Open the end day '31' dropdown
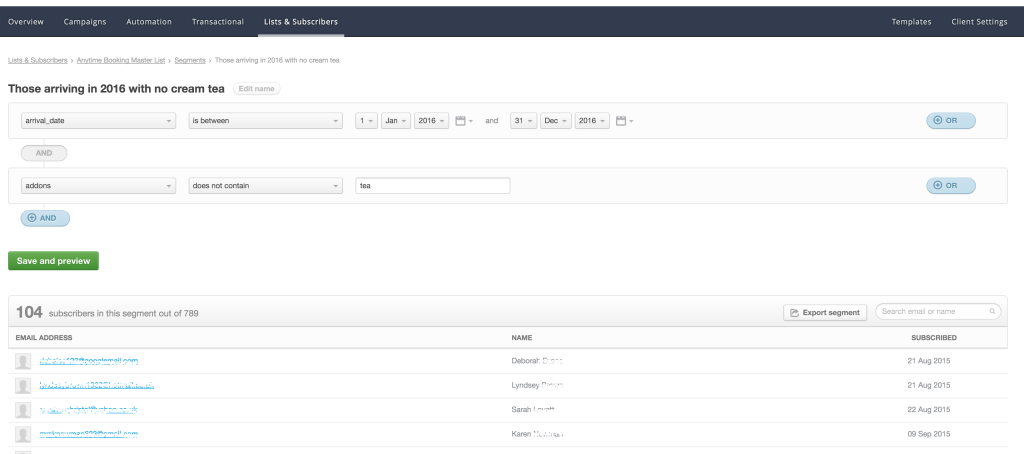The height and width of the screenshot is (454, 1024). pyautogui.click(x=523, y=121)
